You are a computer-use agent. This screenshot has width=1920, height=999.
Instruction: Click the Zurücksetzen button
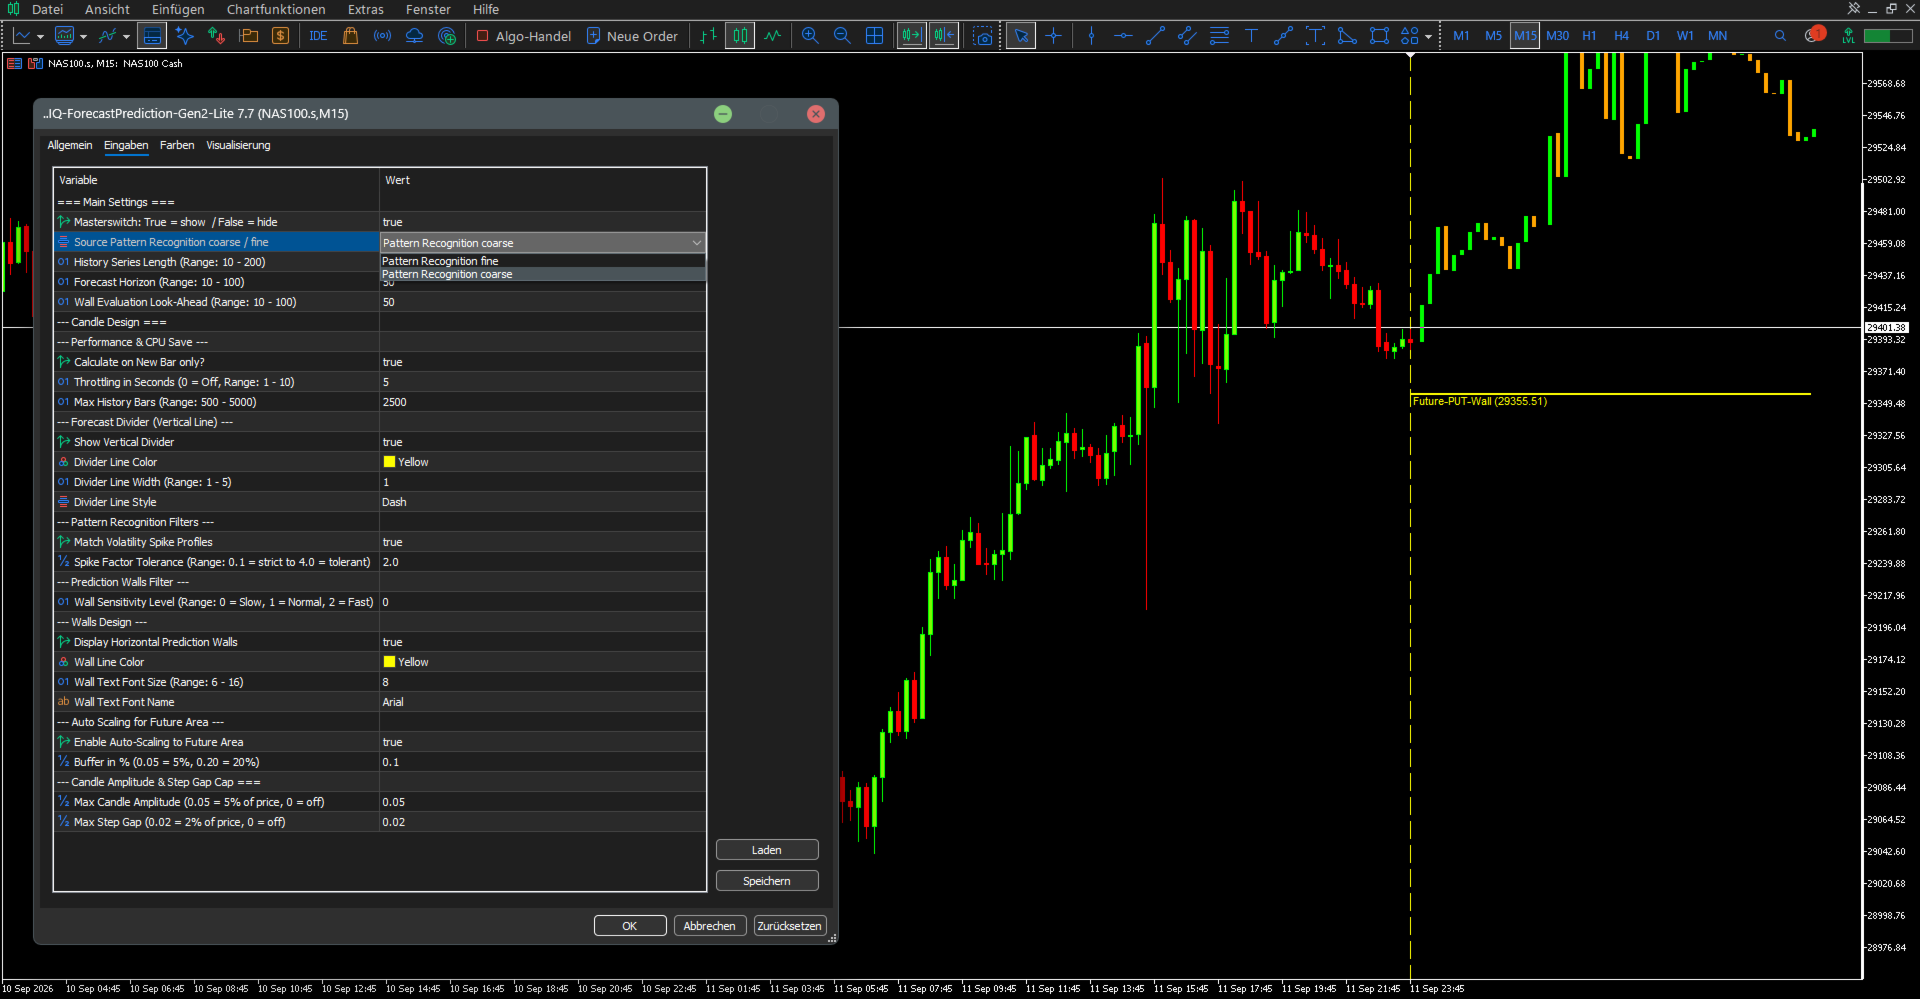790,926
